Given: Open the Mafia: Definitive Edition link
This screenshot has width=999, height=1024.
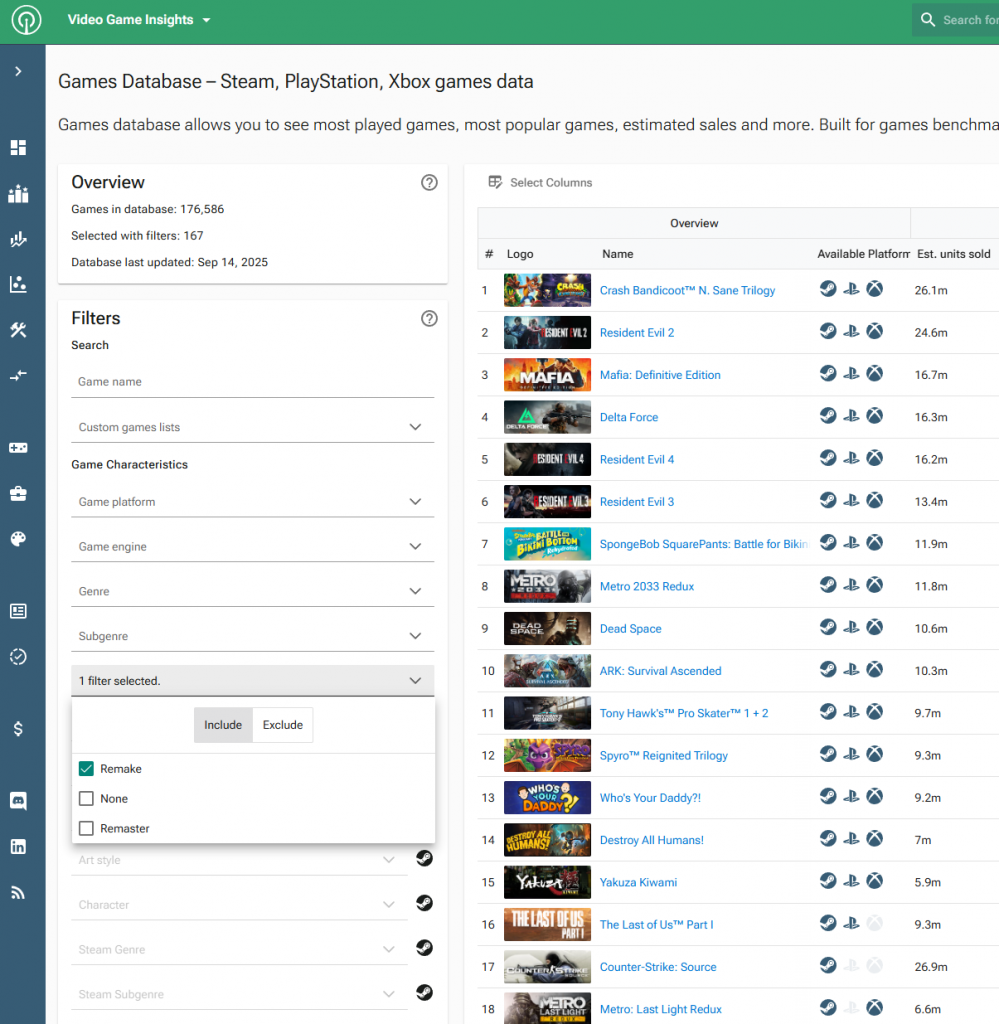Looking at the screenshot, I should pos(660,375).
